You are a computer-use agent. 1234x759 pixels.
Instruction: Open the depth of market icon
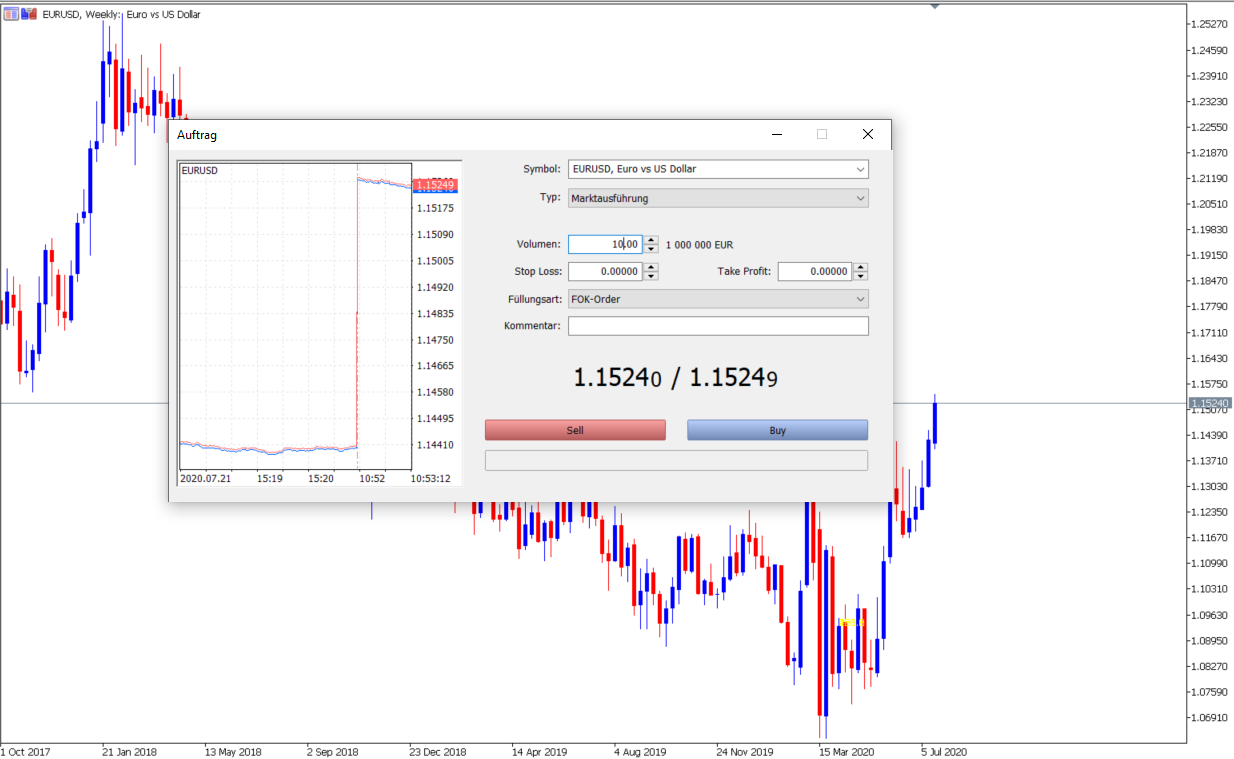tap(28, 14)
